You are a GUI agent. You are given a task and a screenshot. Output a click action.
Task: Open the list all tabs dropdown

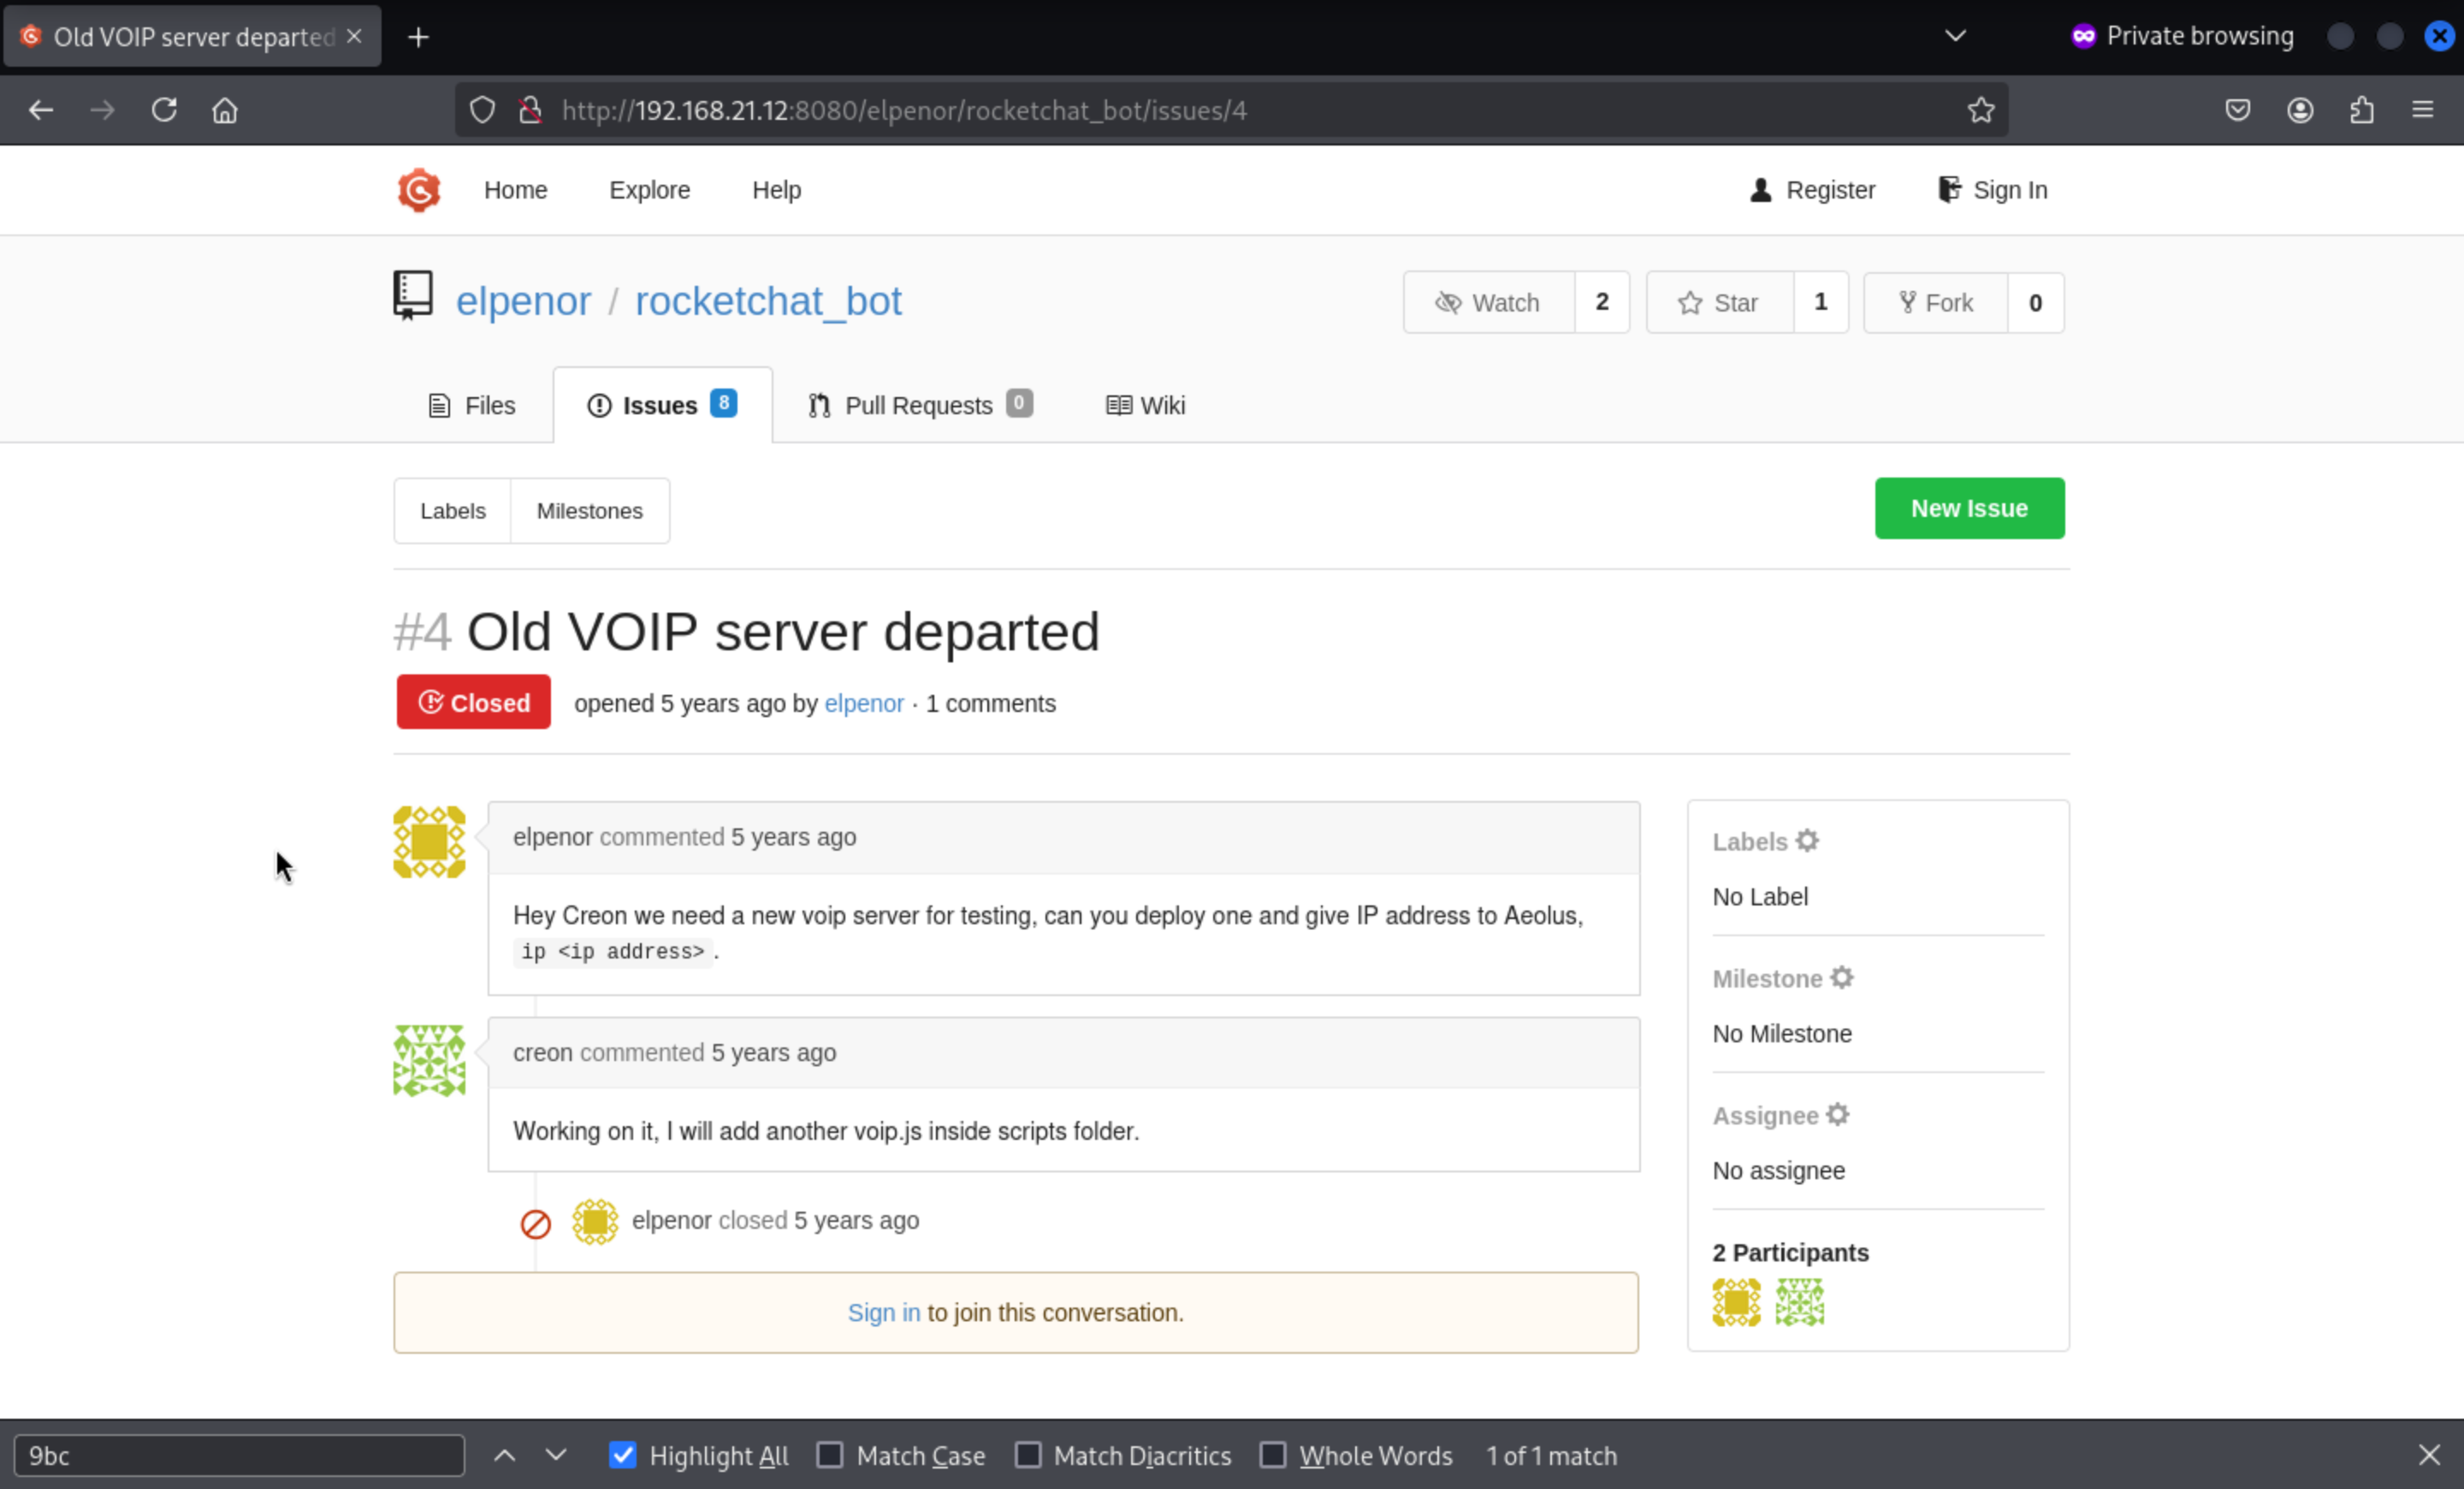(x=1955, y=37)
